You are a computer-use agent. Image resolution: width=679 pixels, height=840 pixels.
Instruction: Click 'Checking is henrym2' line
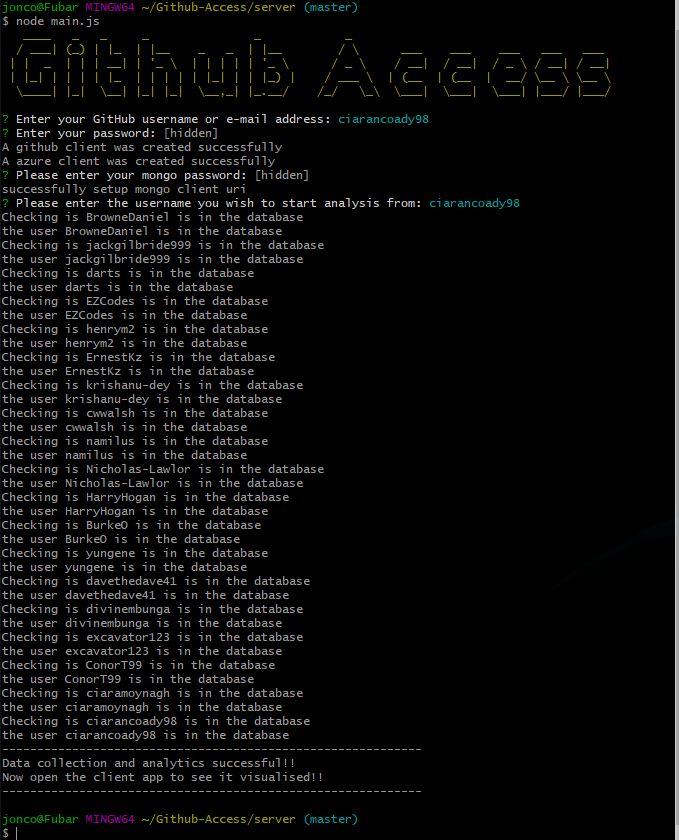click(x=135, y=329)
